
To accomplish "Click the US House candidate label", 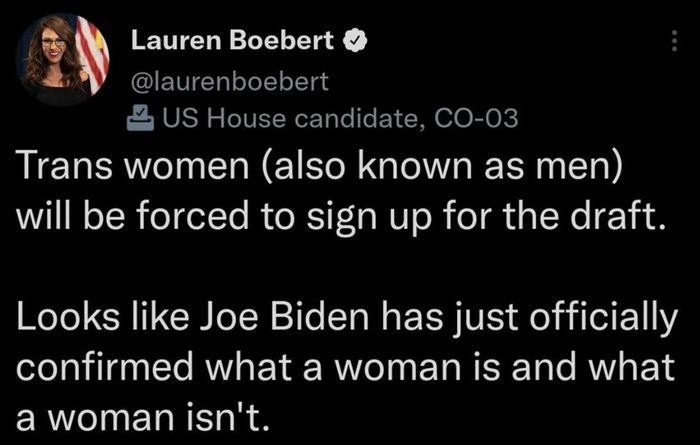I will 294,121.
